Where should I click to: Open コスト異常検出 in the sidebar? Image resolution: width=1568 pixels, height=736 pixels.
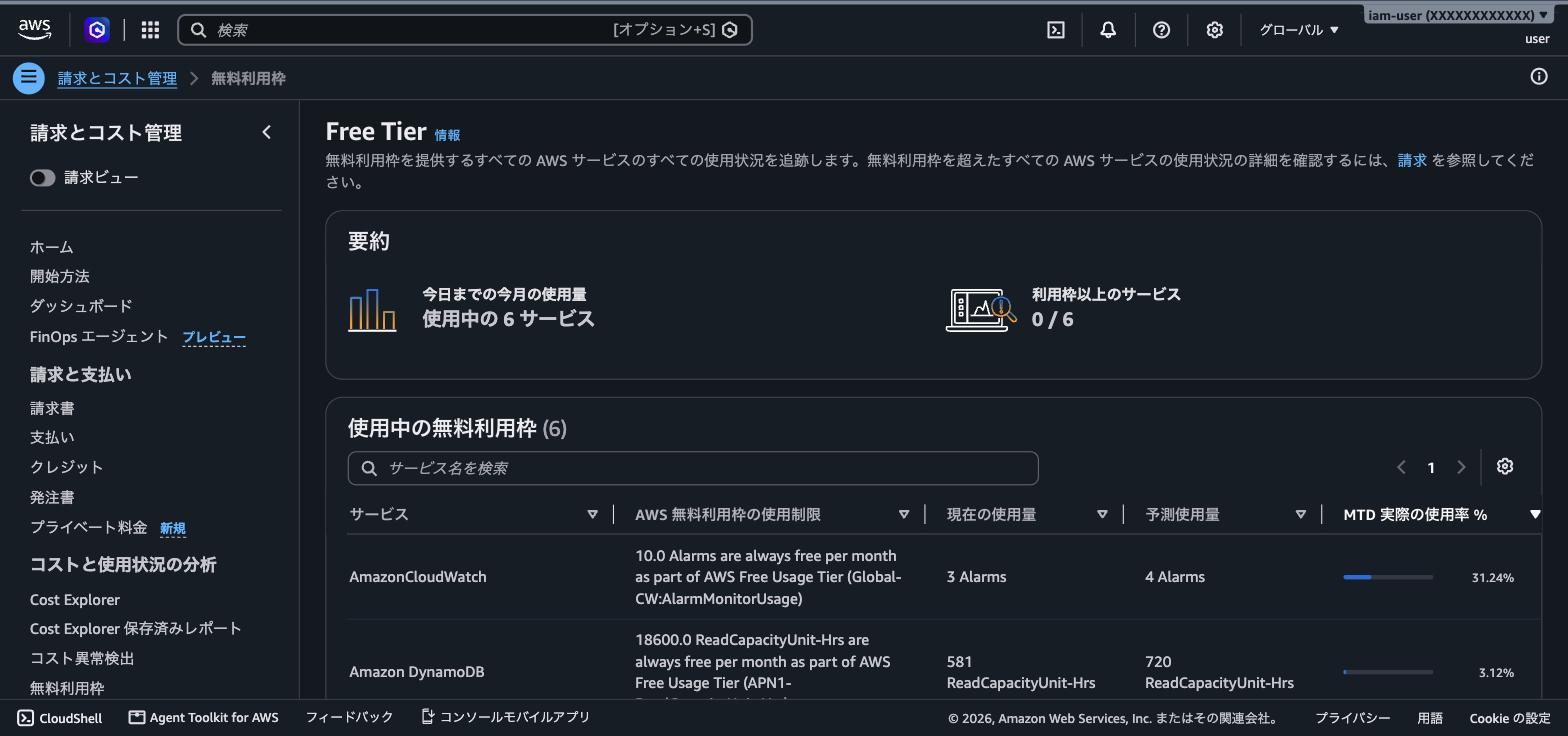click(82, 658)
